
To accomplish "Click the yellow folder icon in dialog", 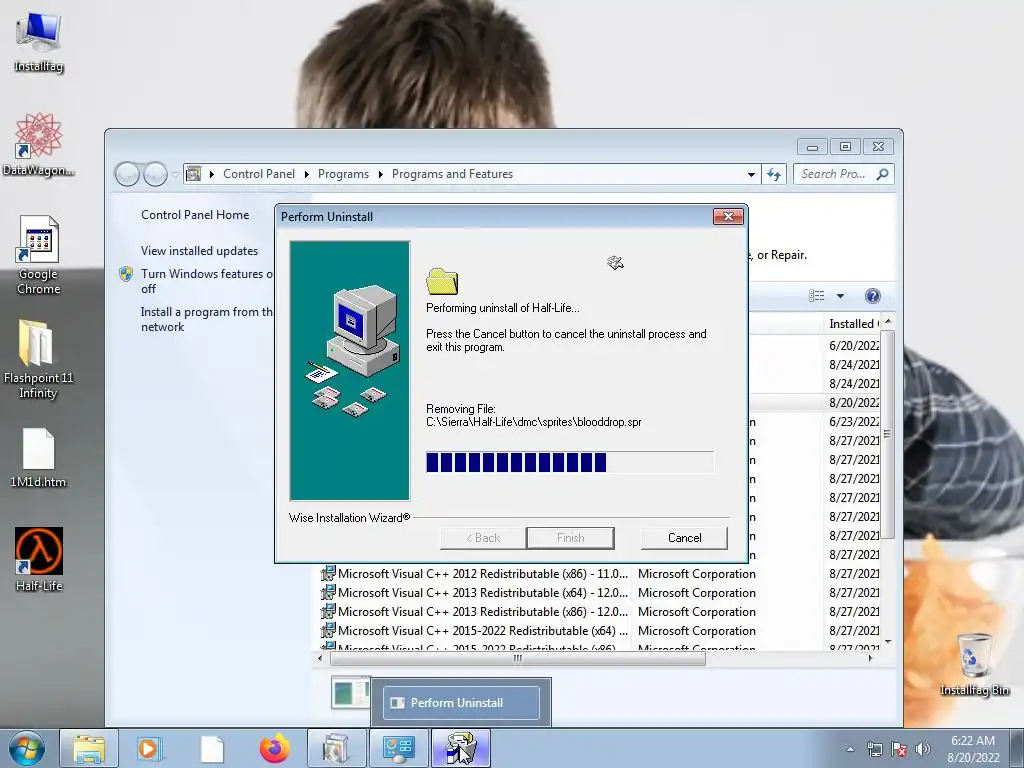I will click(442, 281).
